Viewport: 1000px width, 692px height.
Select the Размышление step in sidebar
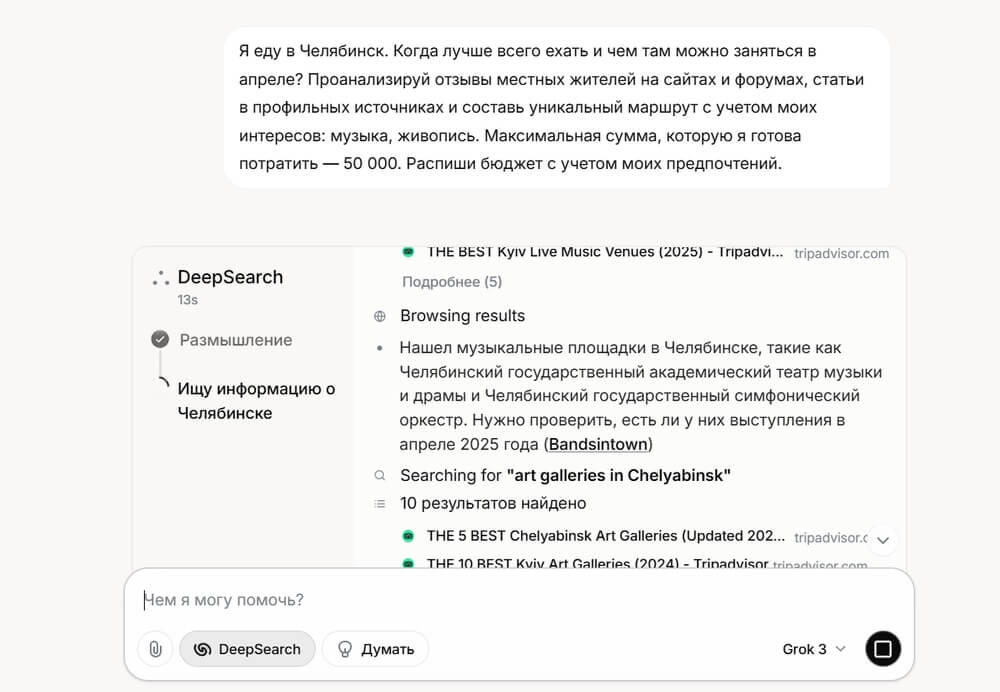[236, 340]
